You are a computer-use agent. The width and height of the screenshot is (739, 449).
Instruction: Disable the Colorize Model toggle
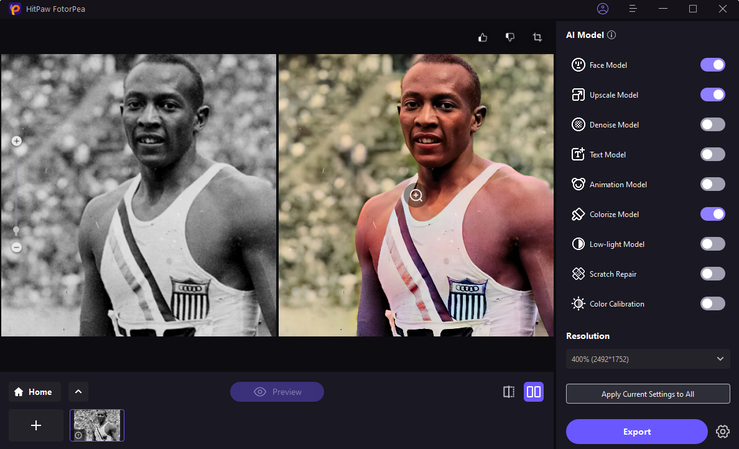point(713,214)
